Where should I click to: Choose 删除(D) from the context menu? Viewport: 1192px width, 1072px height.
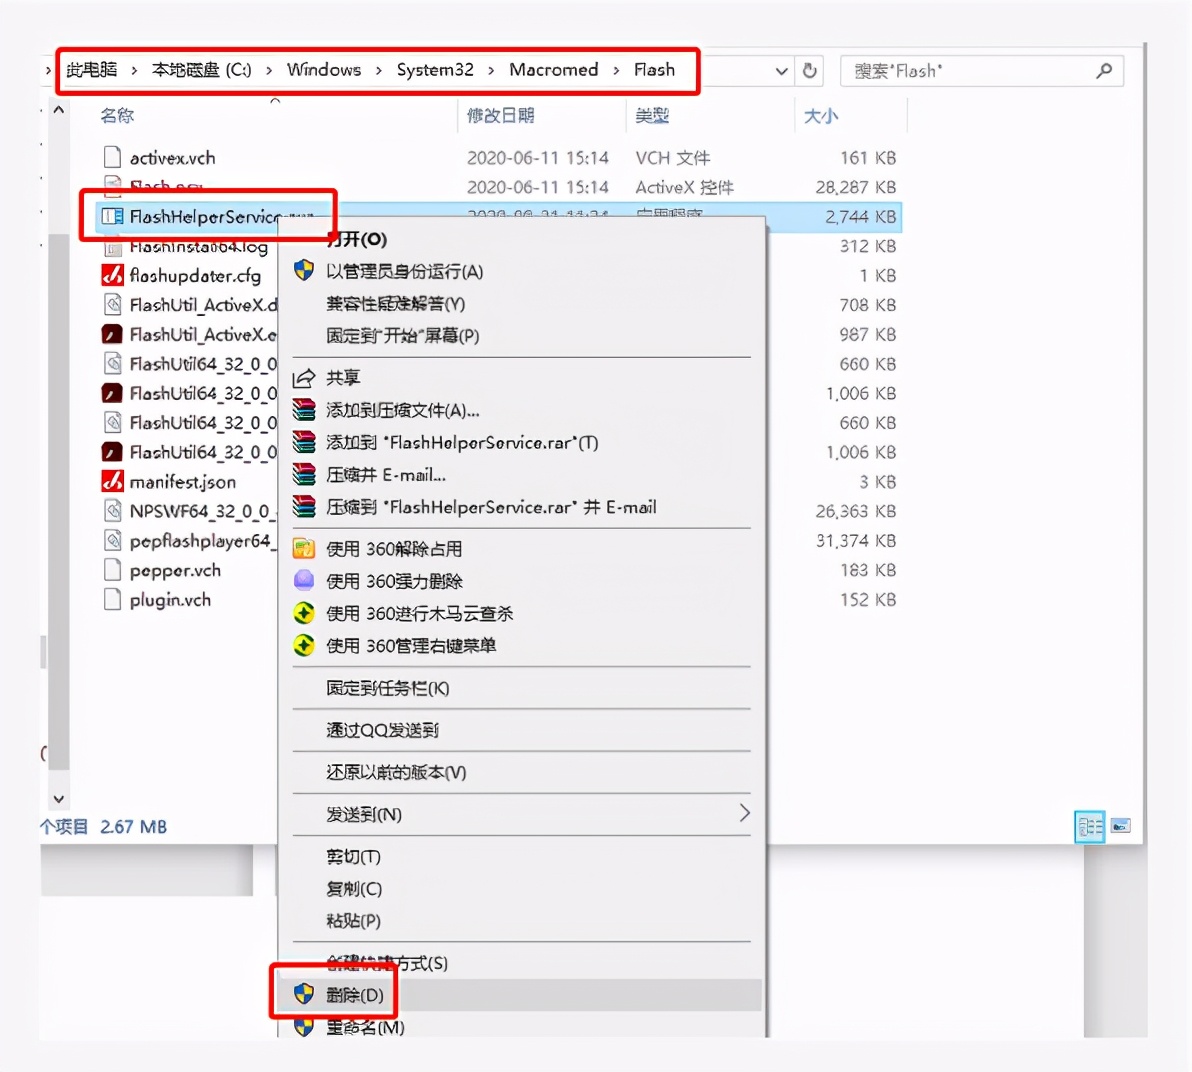pyautogui.click(x=352, y=995)
